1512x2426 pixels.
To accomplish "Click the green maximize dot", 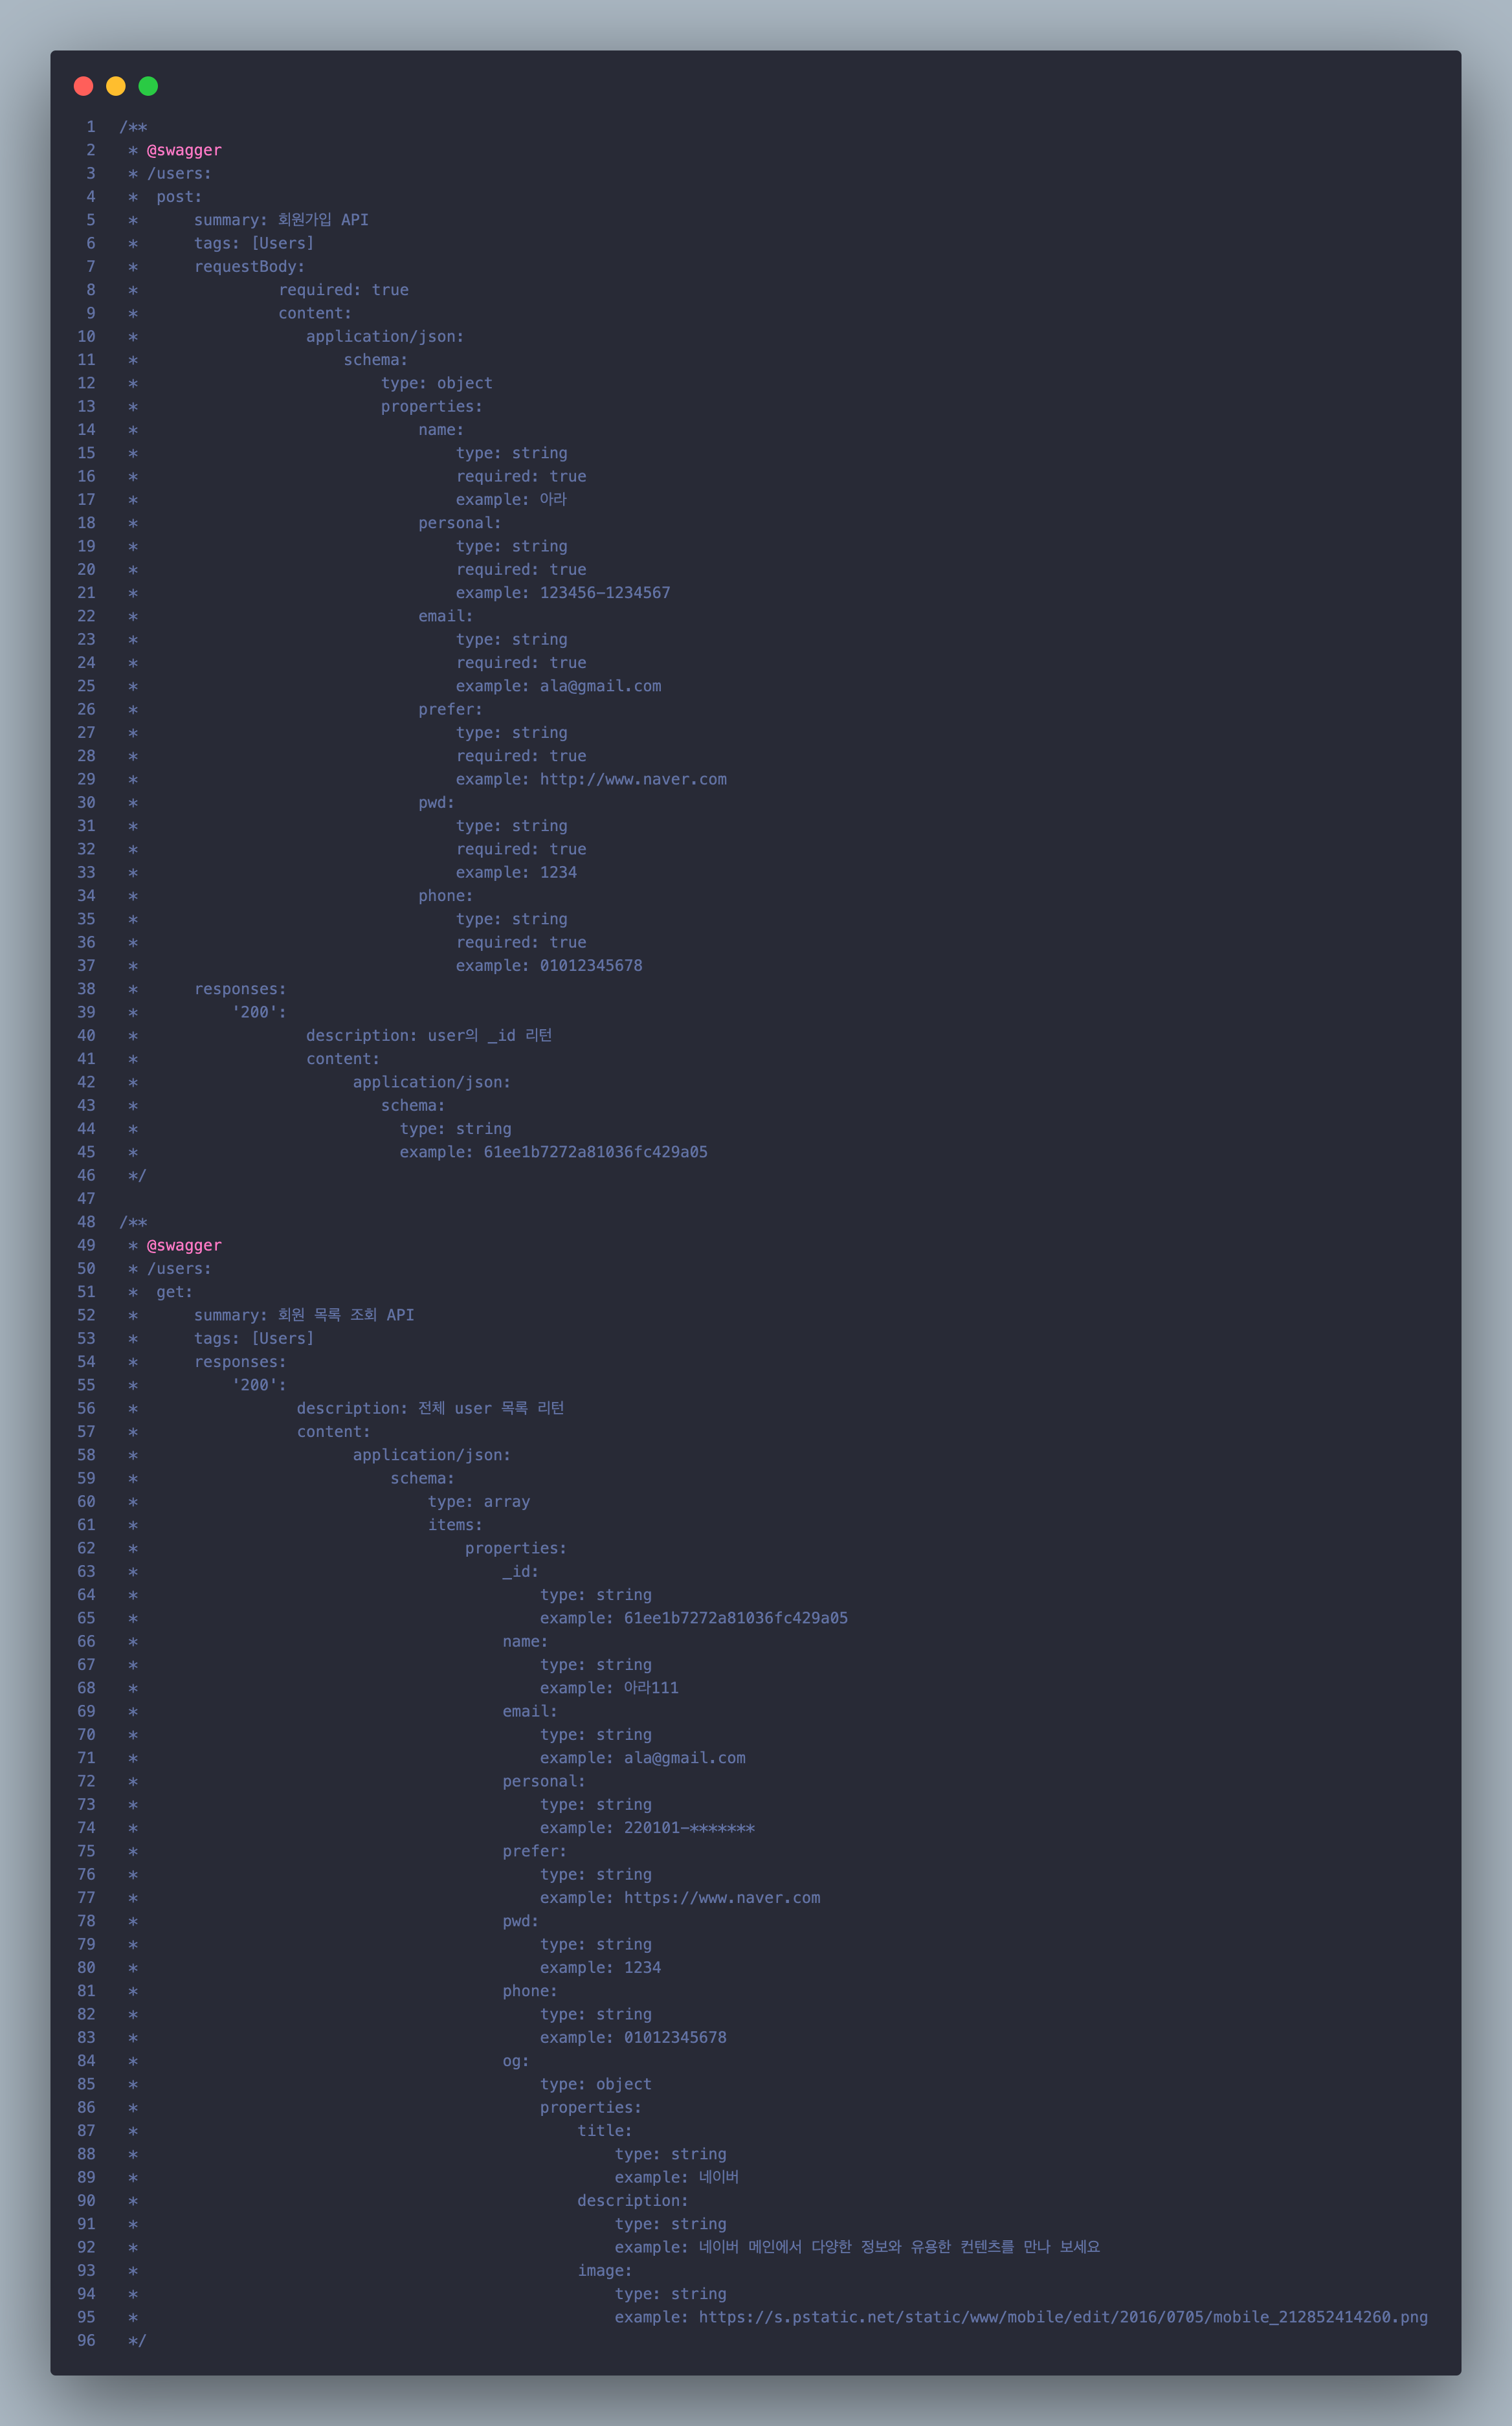I will coord(148,86).
